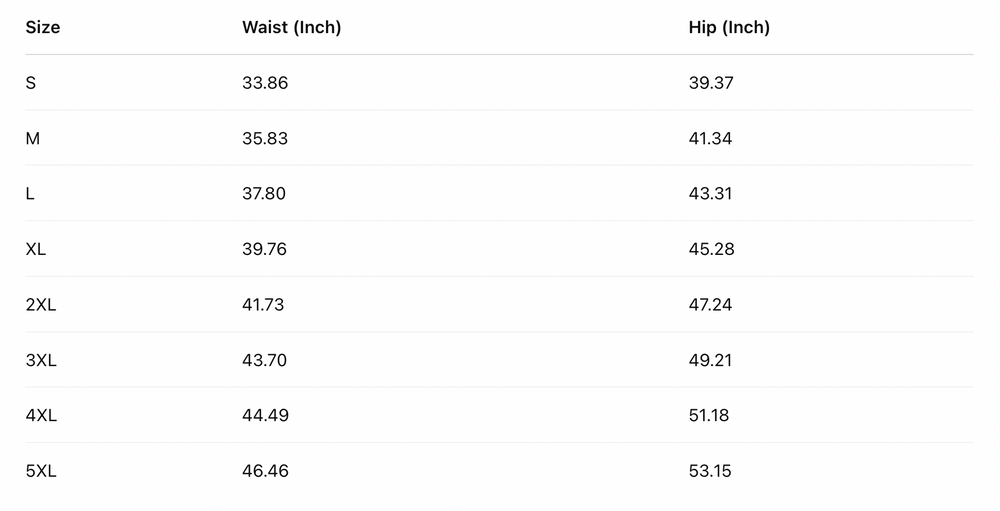Click hip value 49.21

click(x=710, y=360)
